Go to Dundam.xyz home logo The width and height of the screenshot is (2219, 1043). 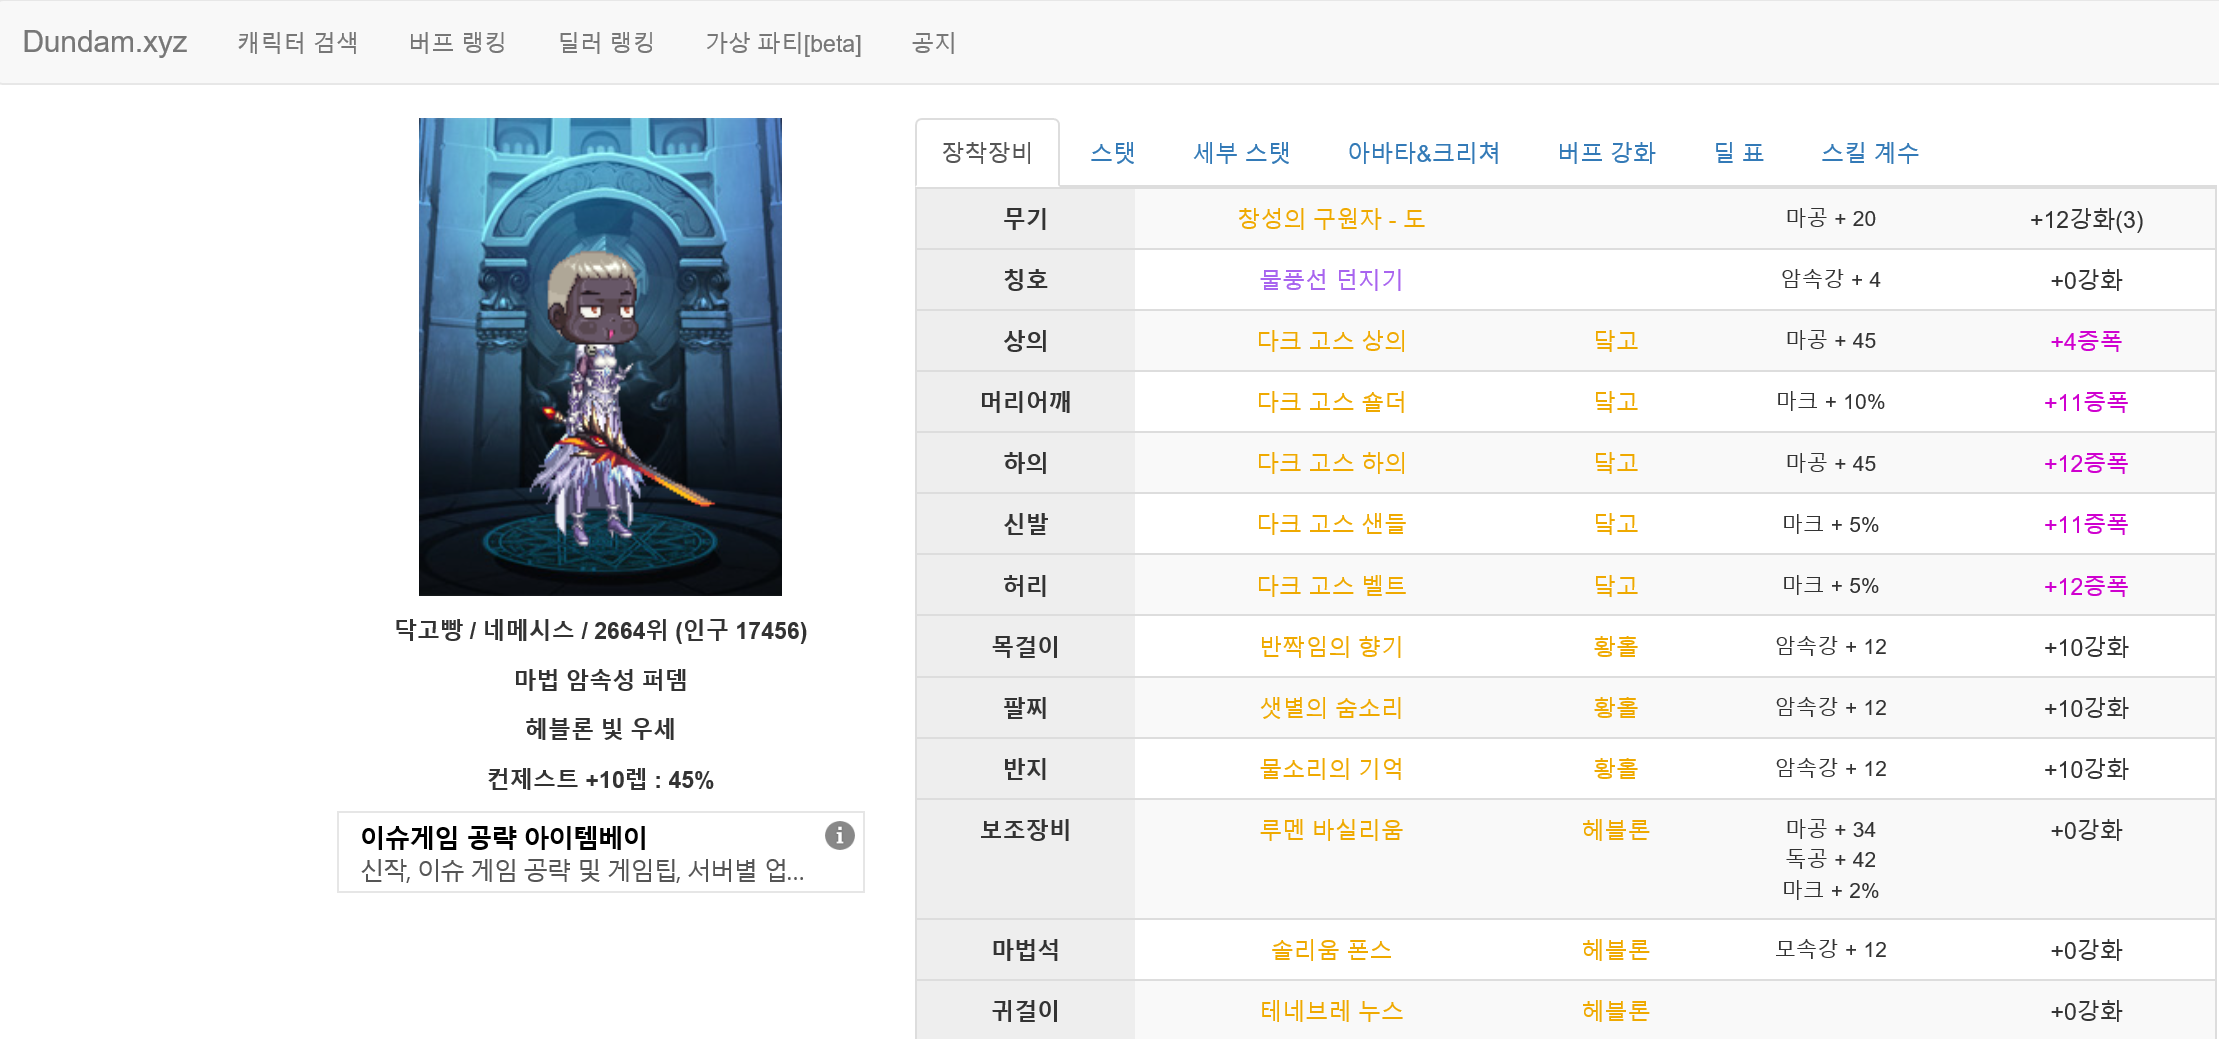coord(105,42)
